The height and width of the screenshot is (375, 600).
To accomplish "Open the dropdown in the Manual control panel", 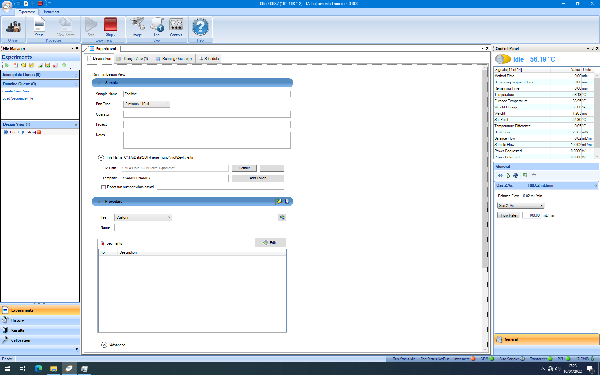I will (520, 205).
